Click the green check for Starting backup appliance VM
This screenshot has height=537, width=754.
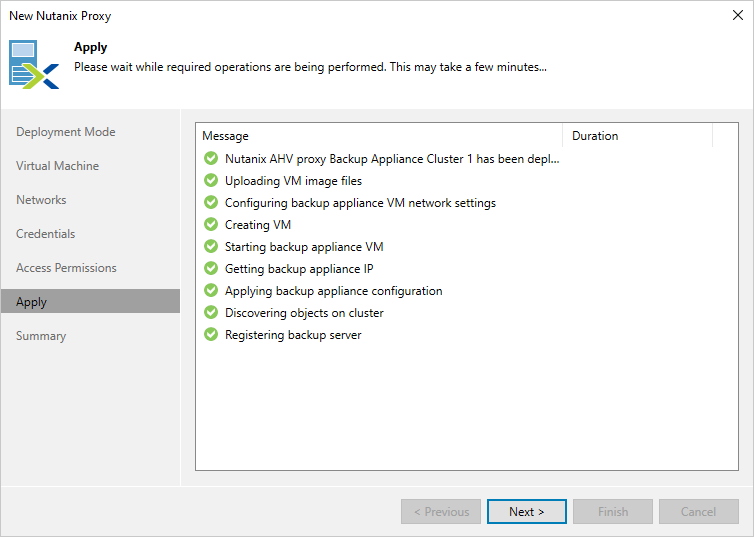[x=211, y=247]
